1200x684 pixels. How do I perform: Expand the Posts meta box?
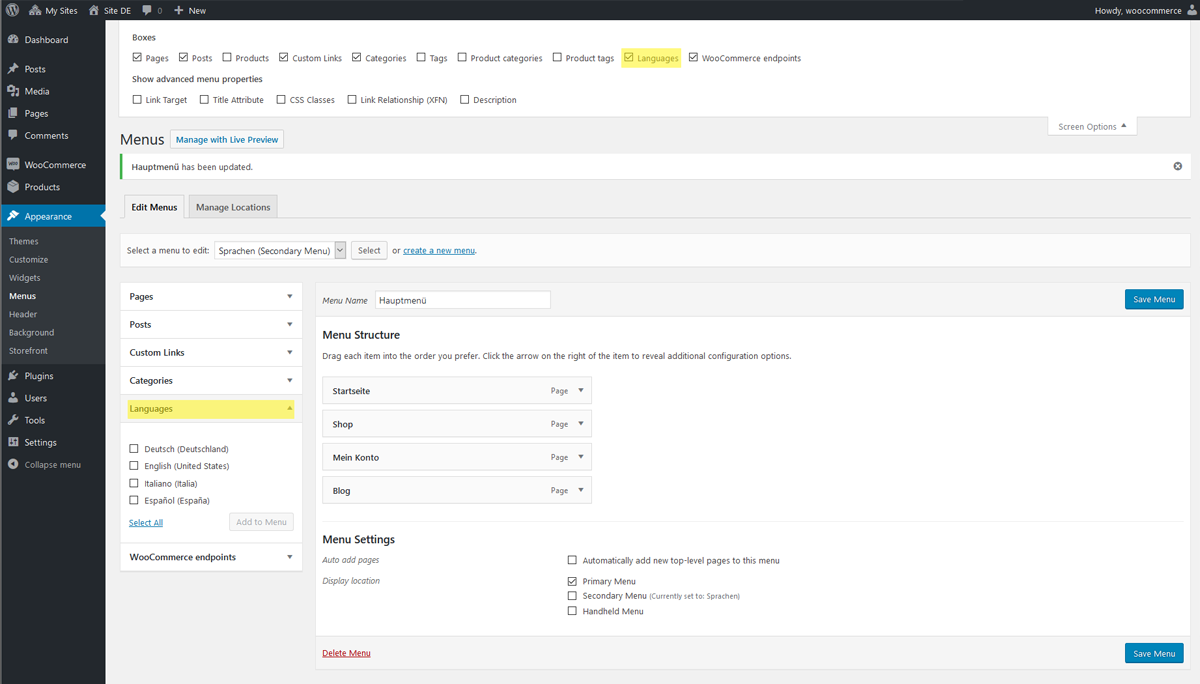coord(290,325)
